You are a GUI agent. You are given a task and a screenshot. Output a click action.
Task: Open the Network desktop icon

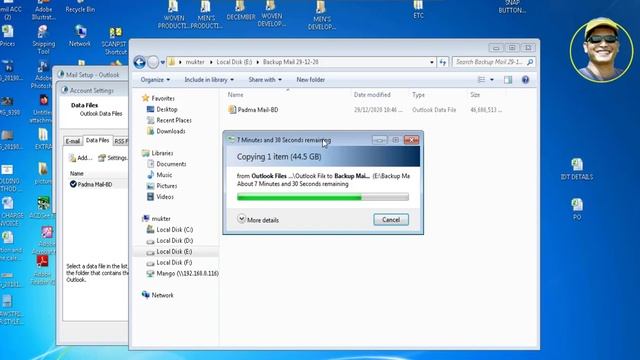click(x=80, y=37)
